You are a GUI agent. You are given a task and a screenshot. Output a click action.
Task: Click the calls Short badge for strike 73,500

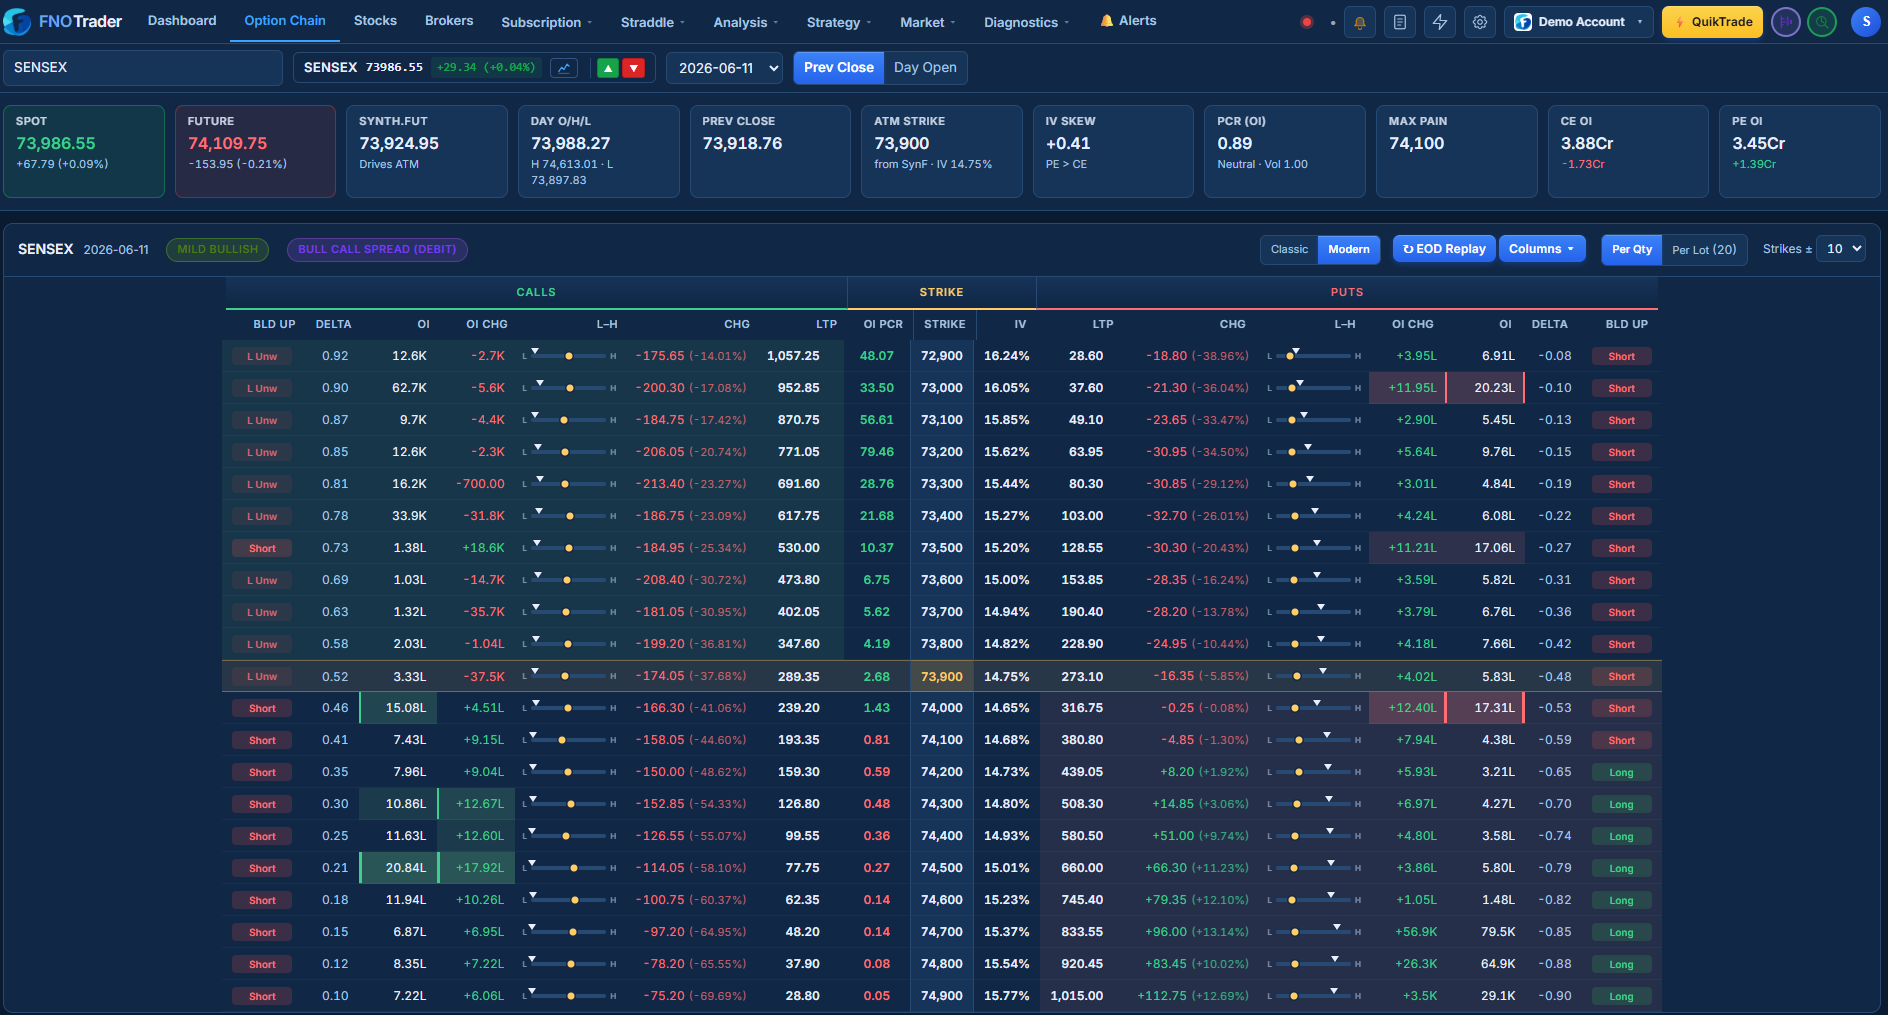pos(262,548)
